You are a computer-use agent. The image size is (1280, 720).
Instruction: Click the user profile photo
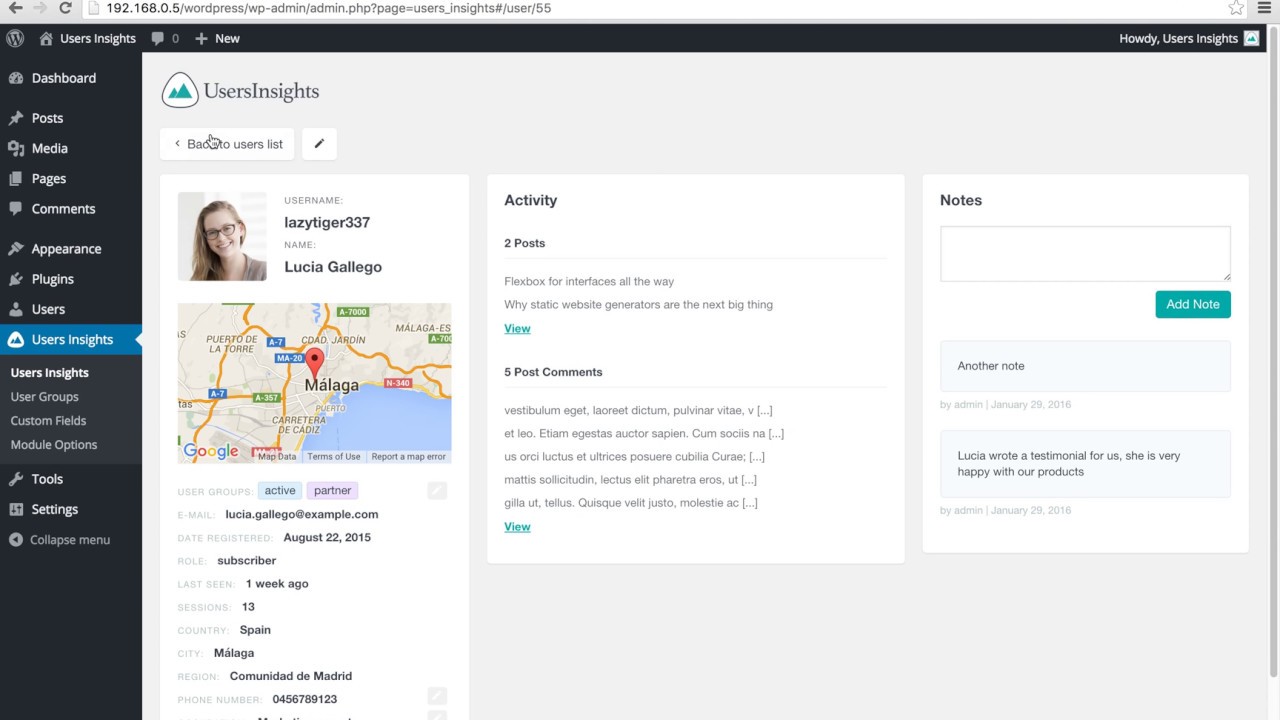tap(222, 236)
